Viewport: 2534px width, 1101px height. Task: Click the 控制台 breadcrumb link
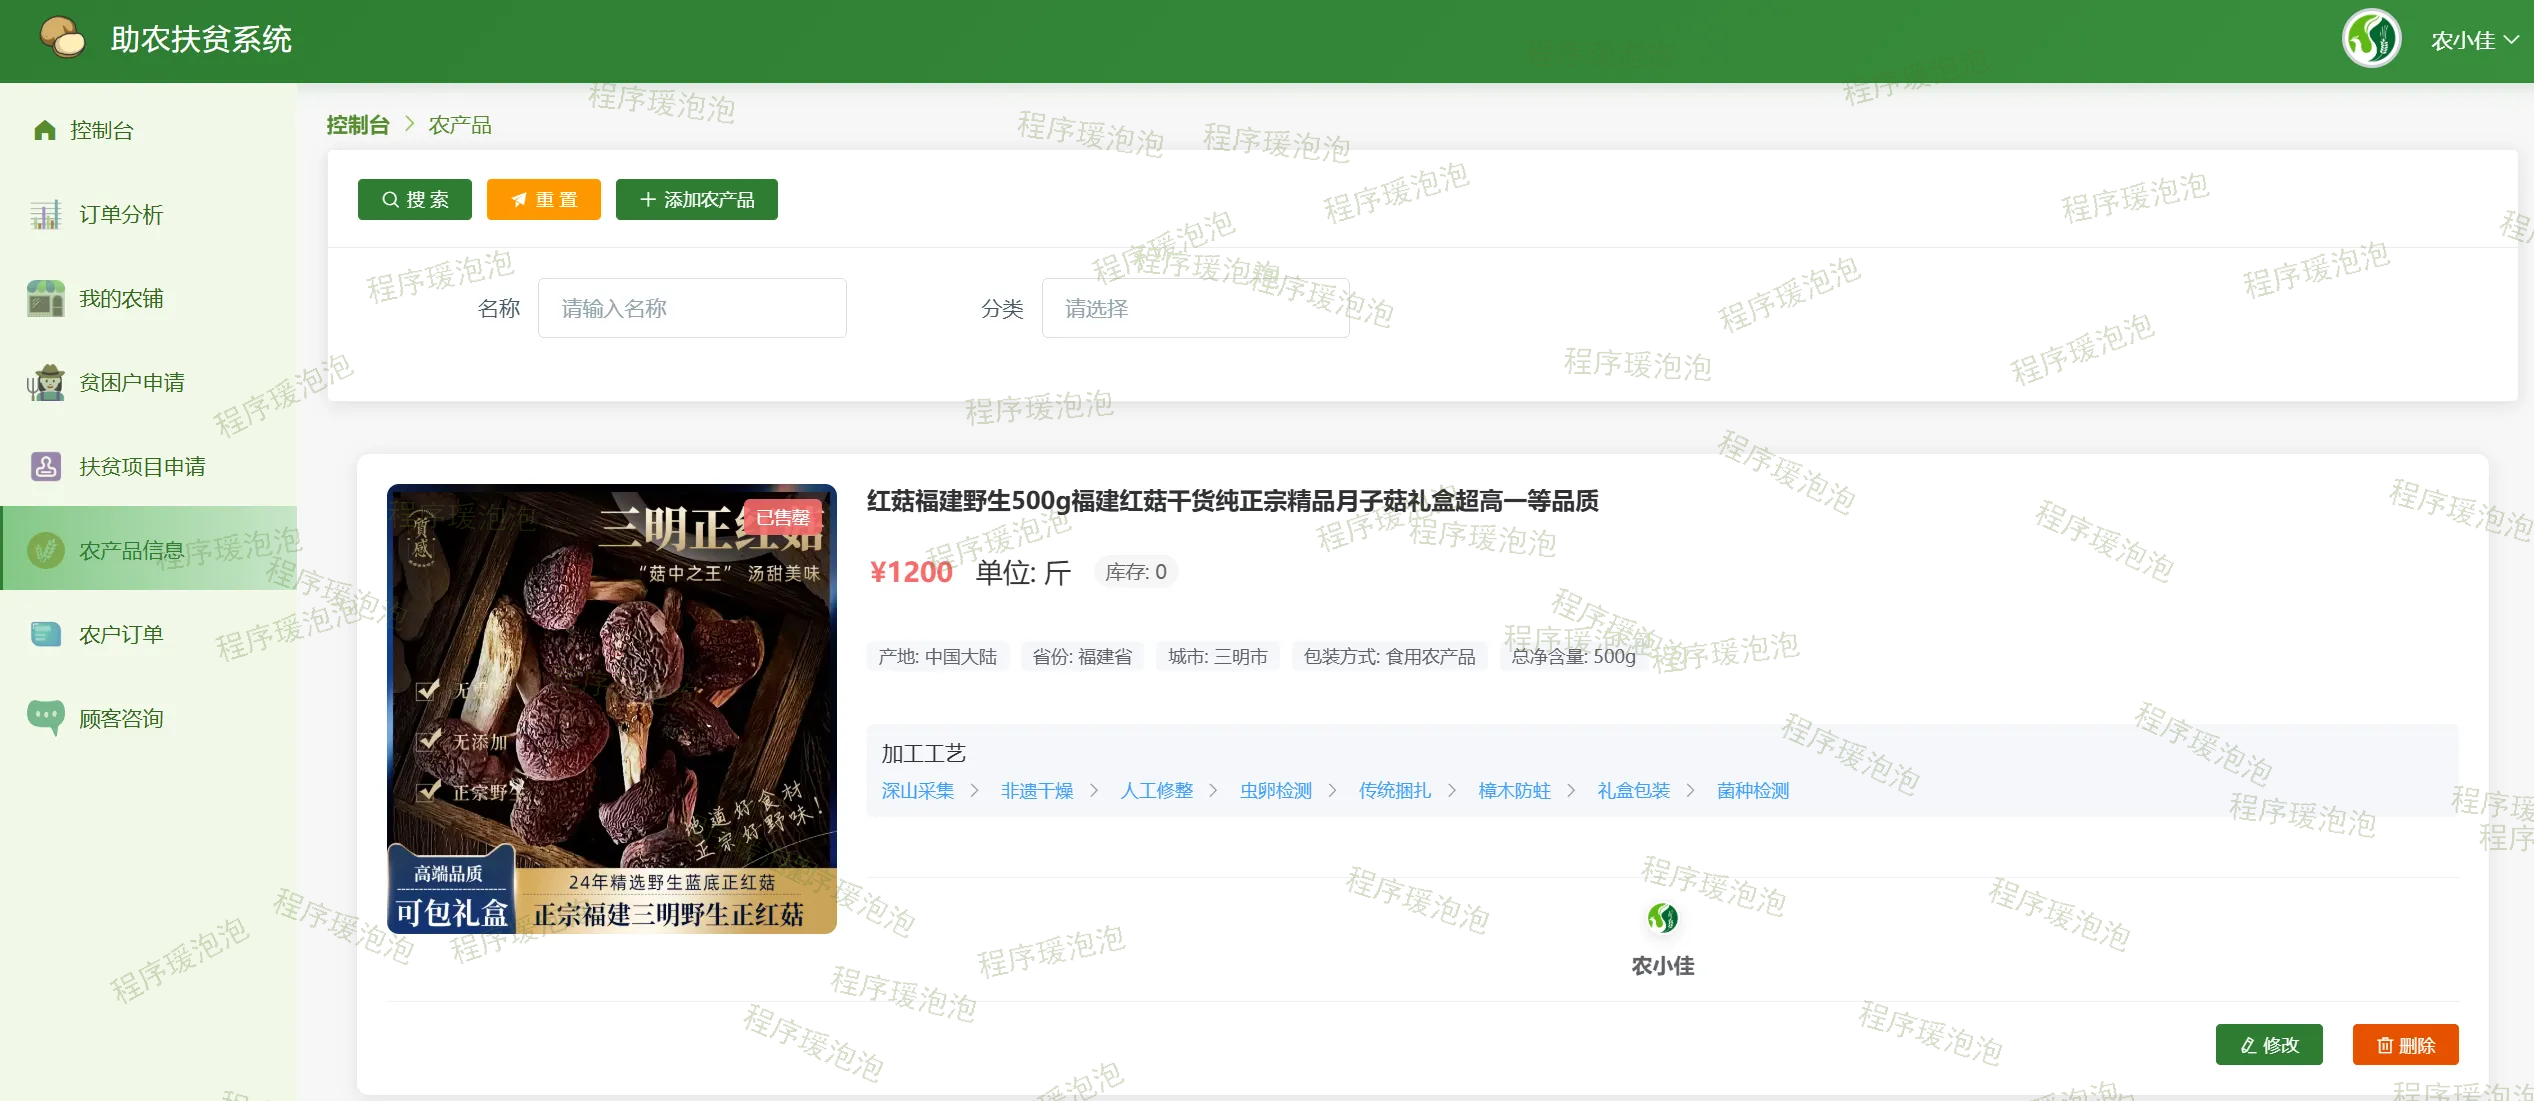357,125
